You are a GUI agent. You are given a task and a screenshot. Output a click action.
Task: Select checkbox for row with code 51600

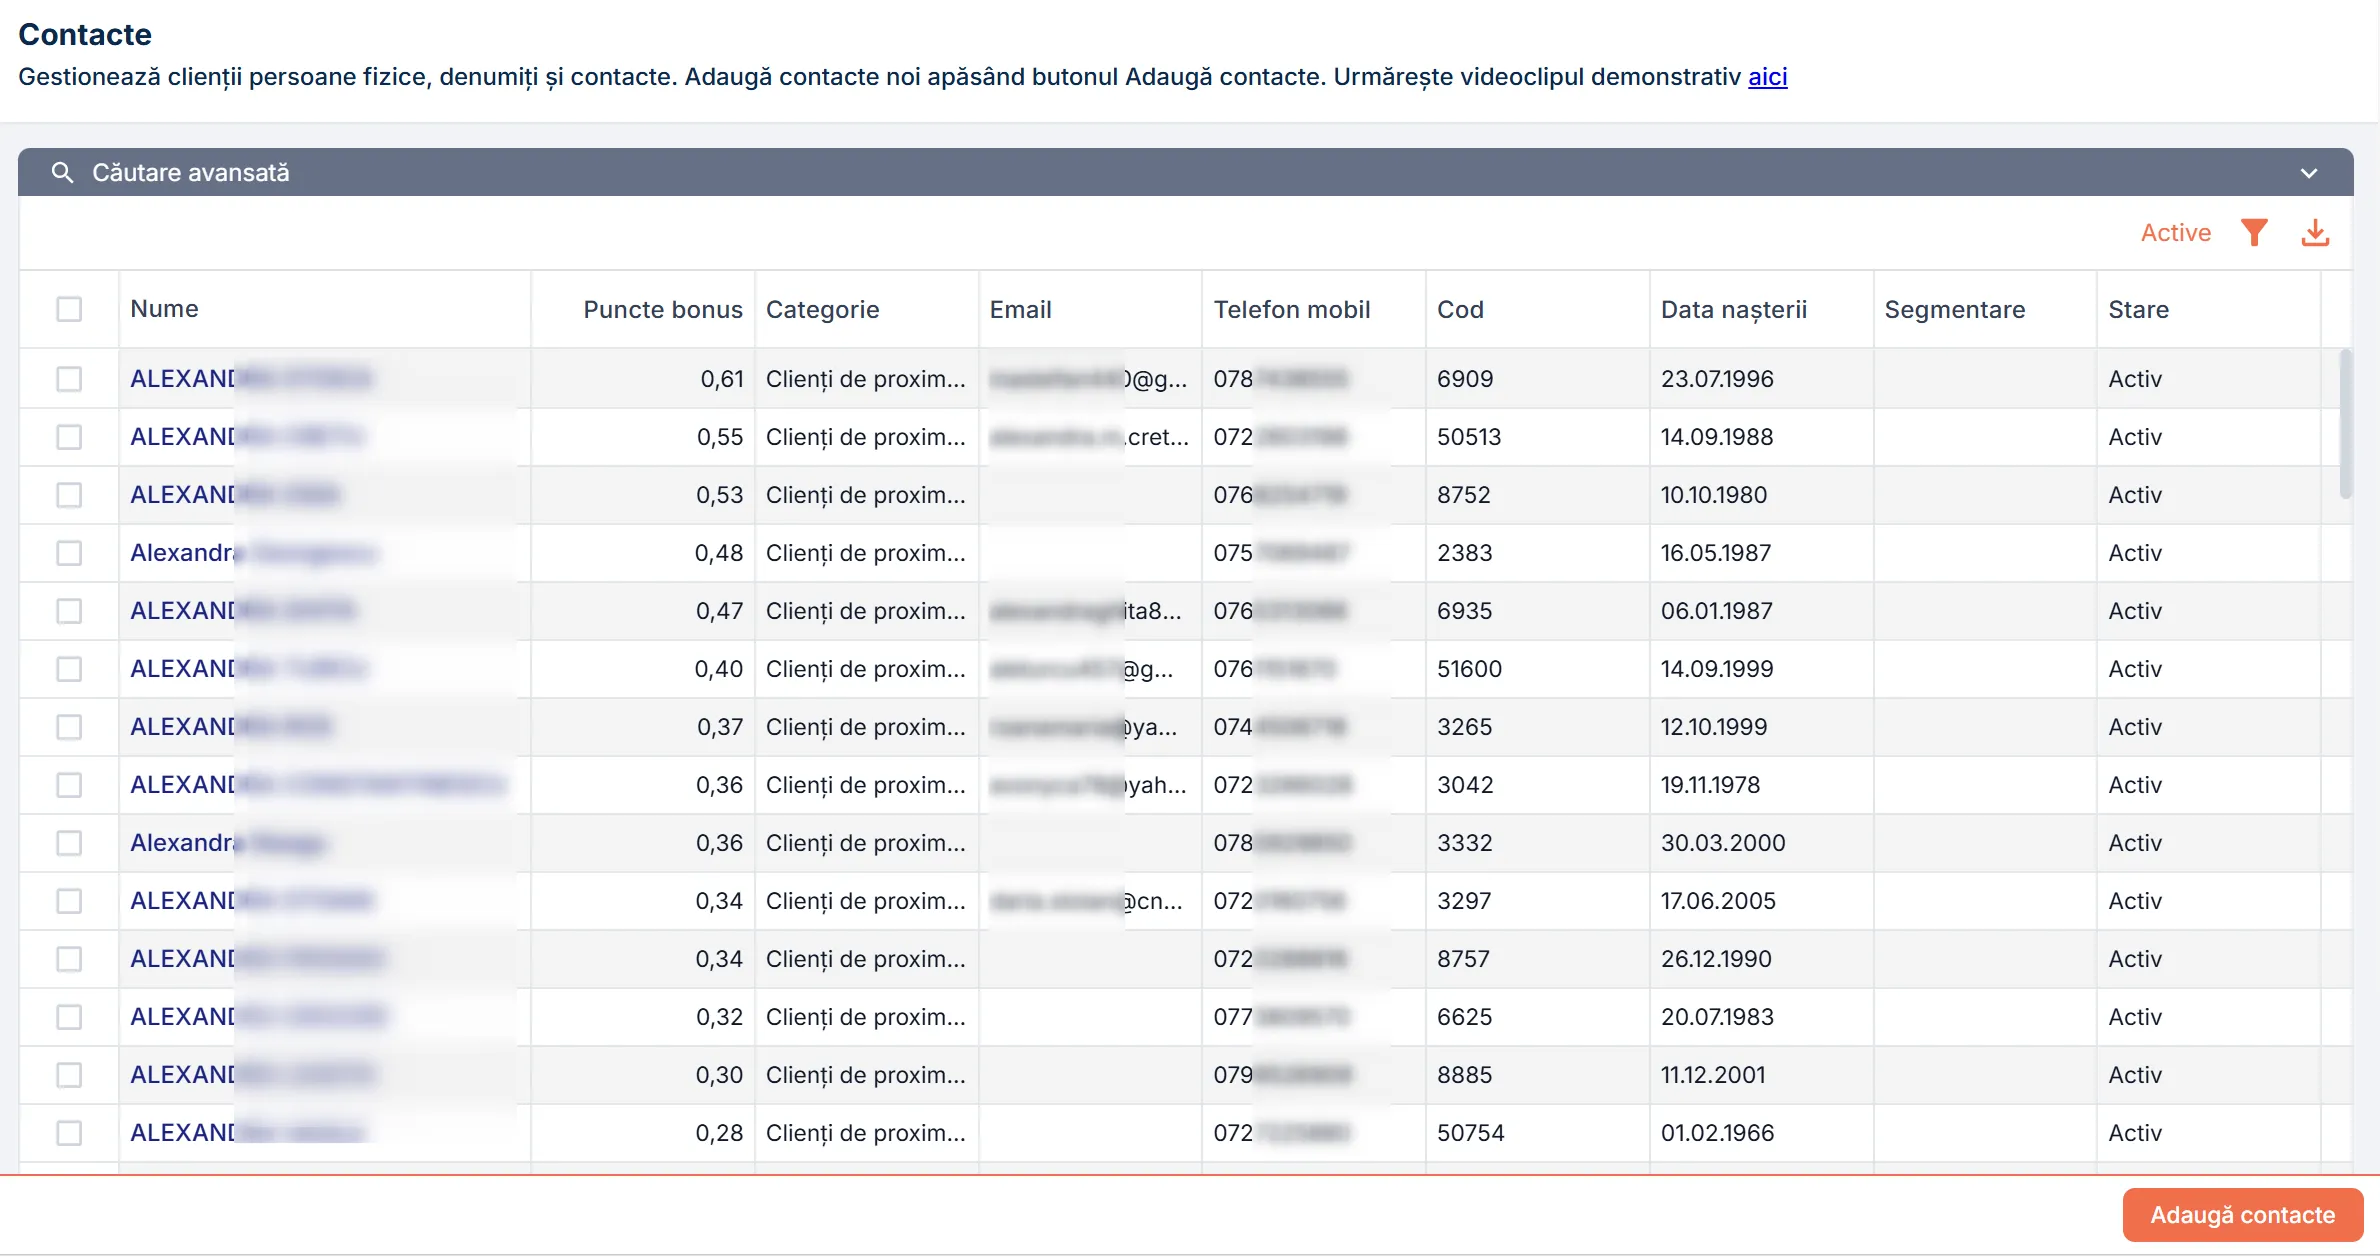(69, 669)
